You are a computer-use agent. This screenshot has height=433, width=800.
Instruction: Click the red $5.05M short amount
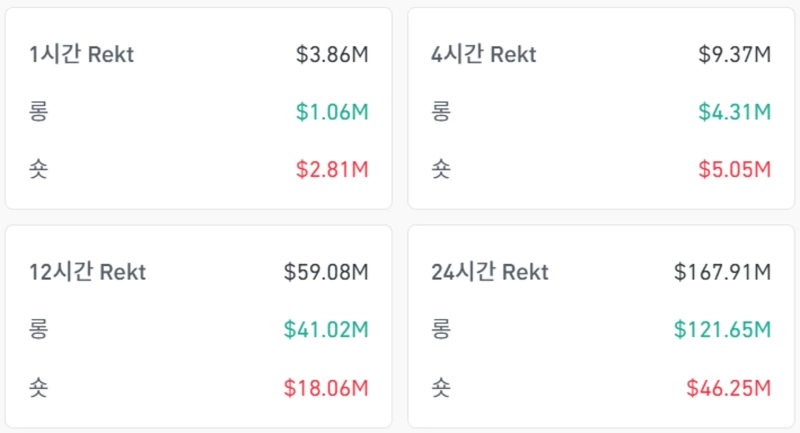click(734, 169)
